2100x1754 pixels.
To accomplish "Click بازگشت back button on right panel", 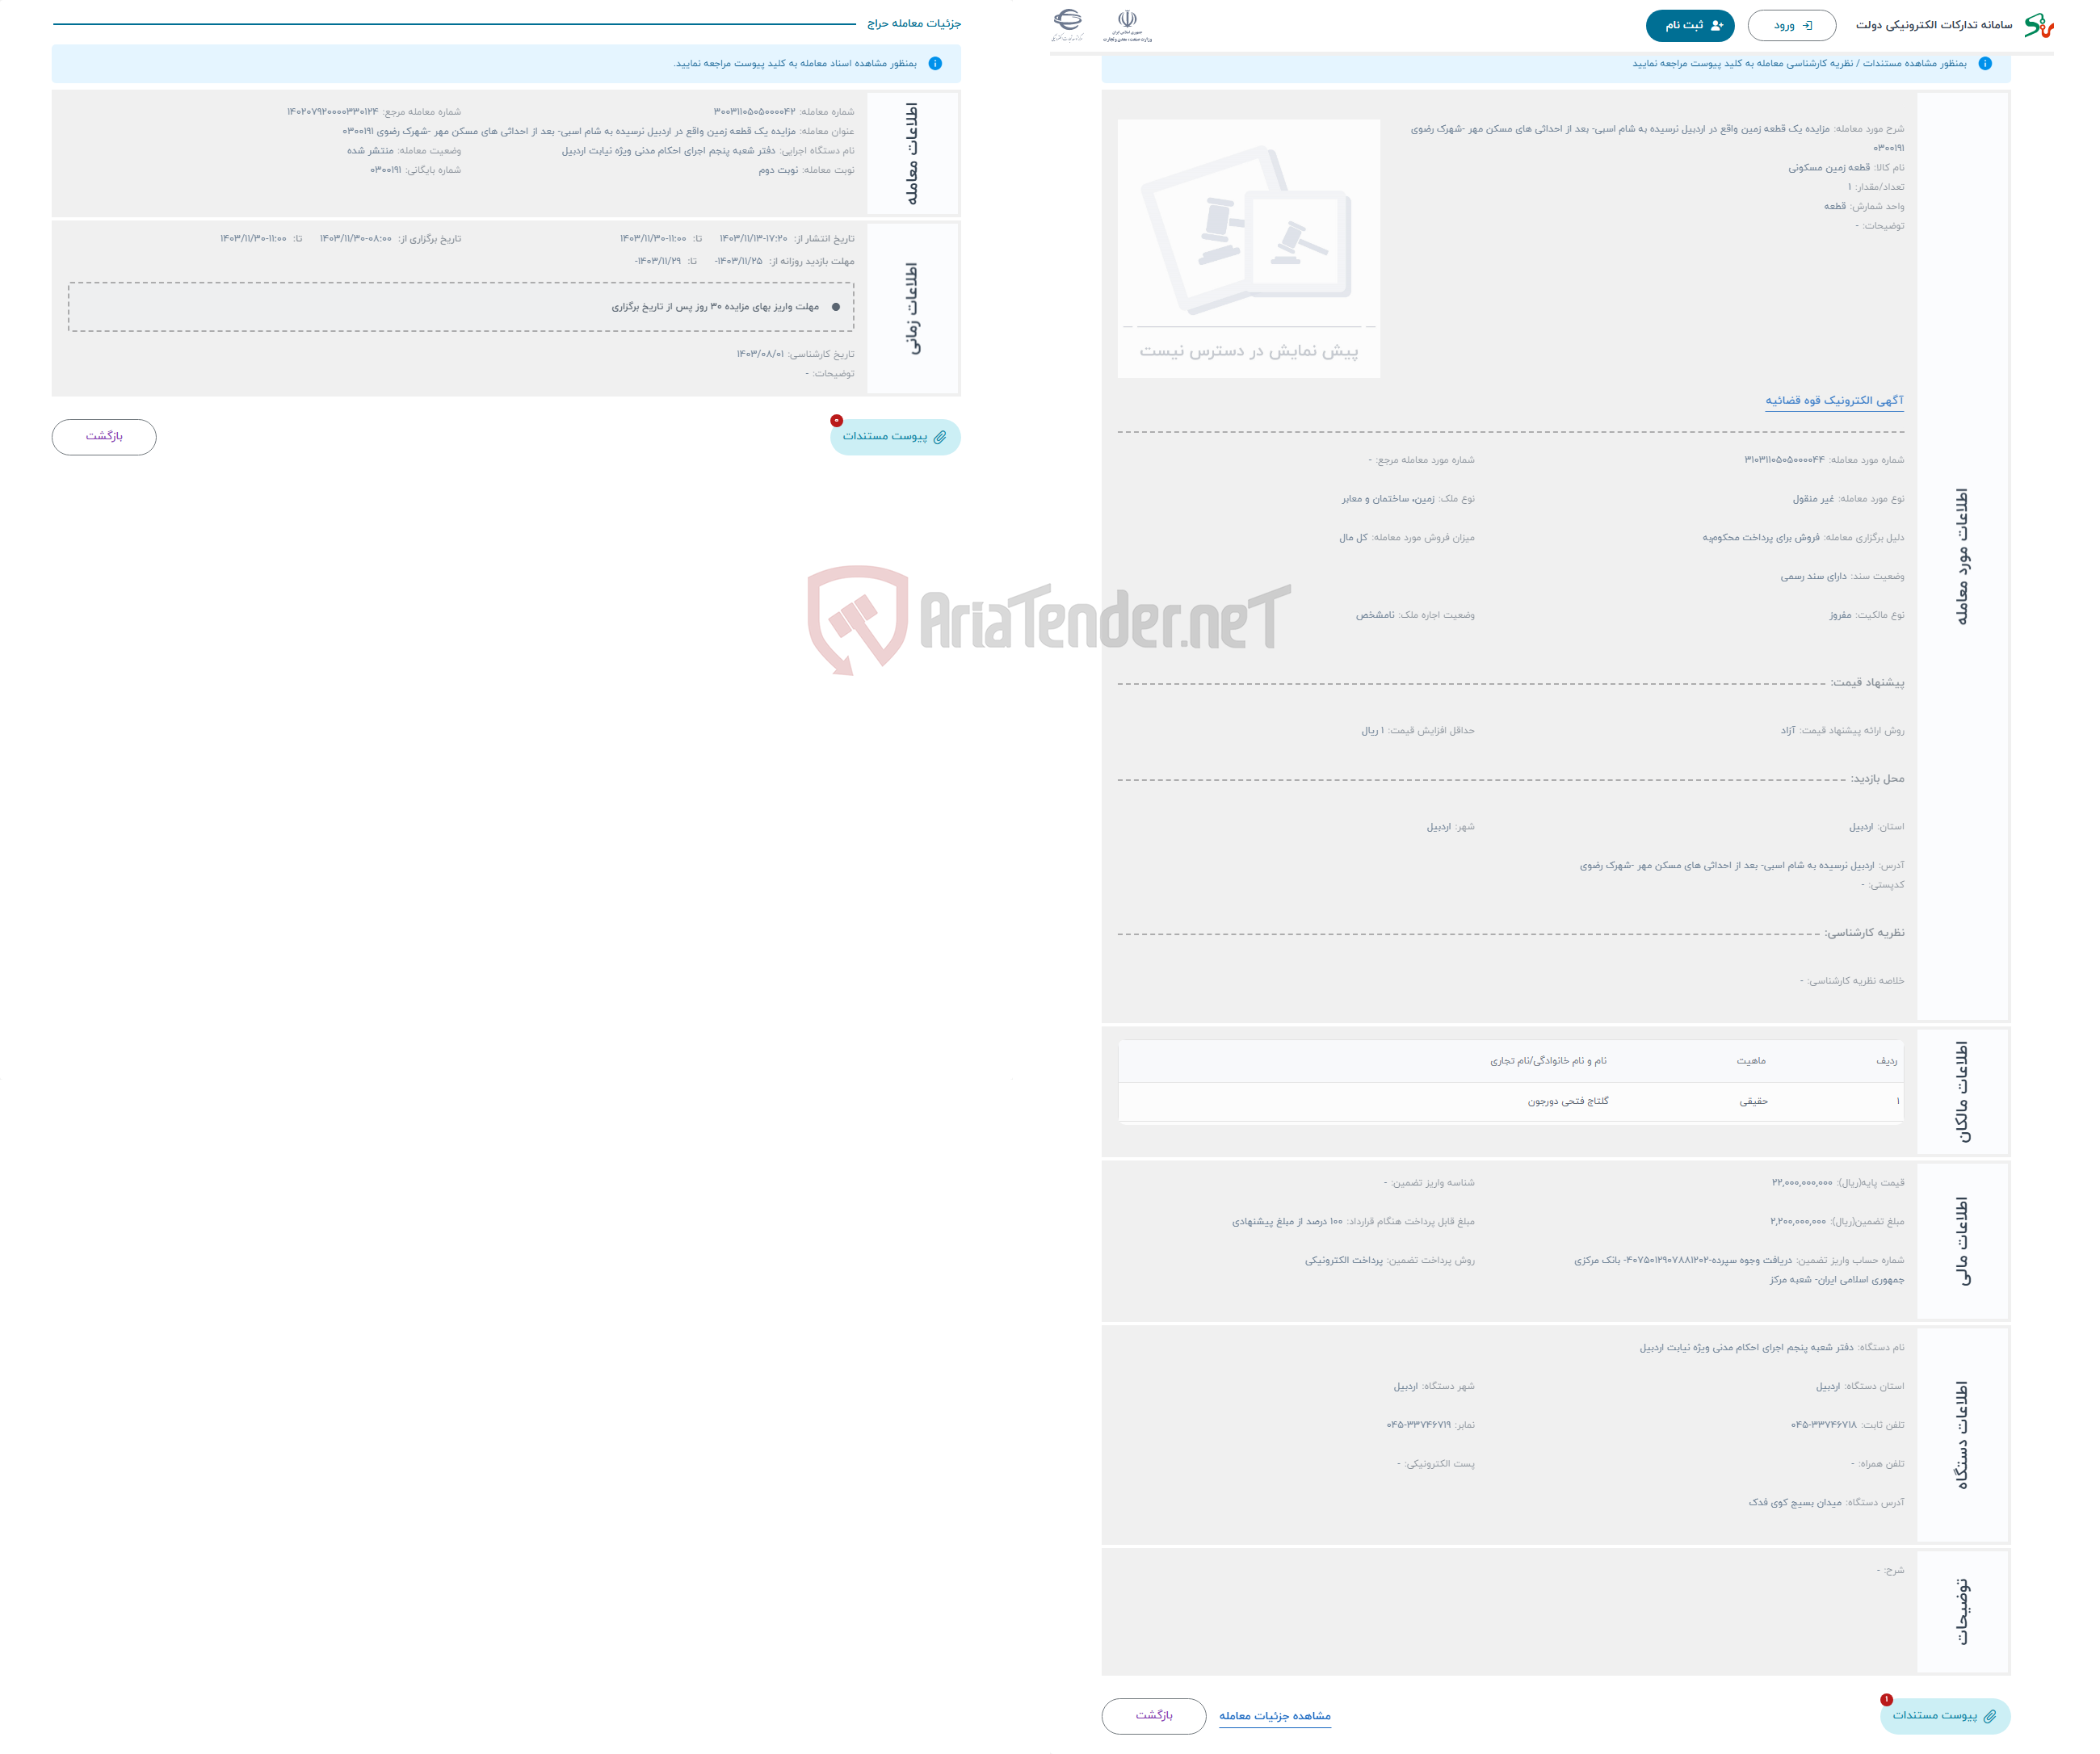I will coord(1149,1714).
